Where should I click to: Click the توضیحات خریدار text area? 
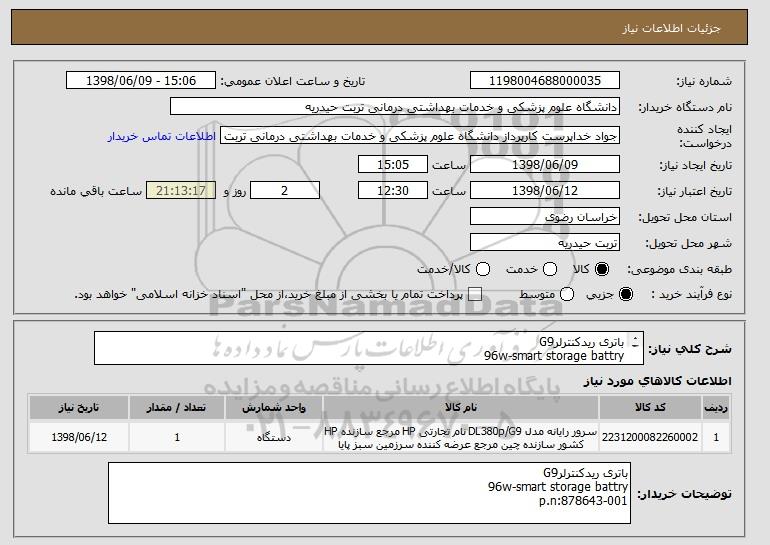pos(369,493)
